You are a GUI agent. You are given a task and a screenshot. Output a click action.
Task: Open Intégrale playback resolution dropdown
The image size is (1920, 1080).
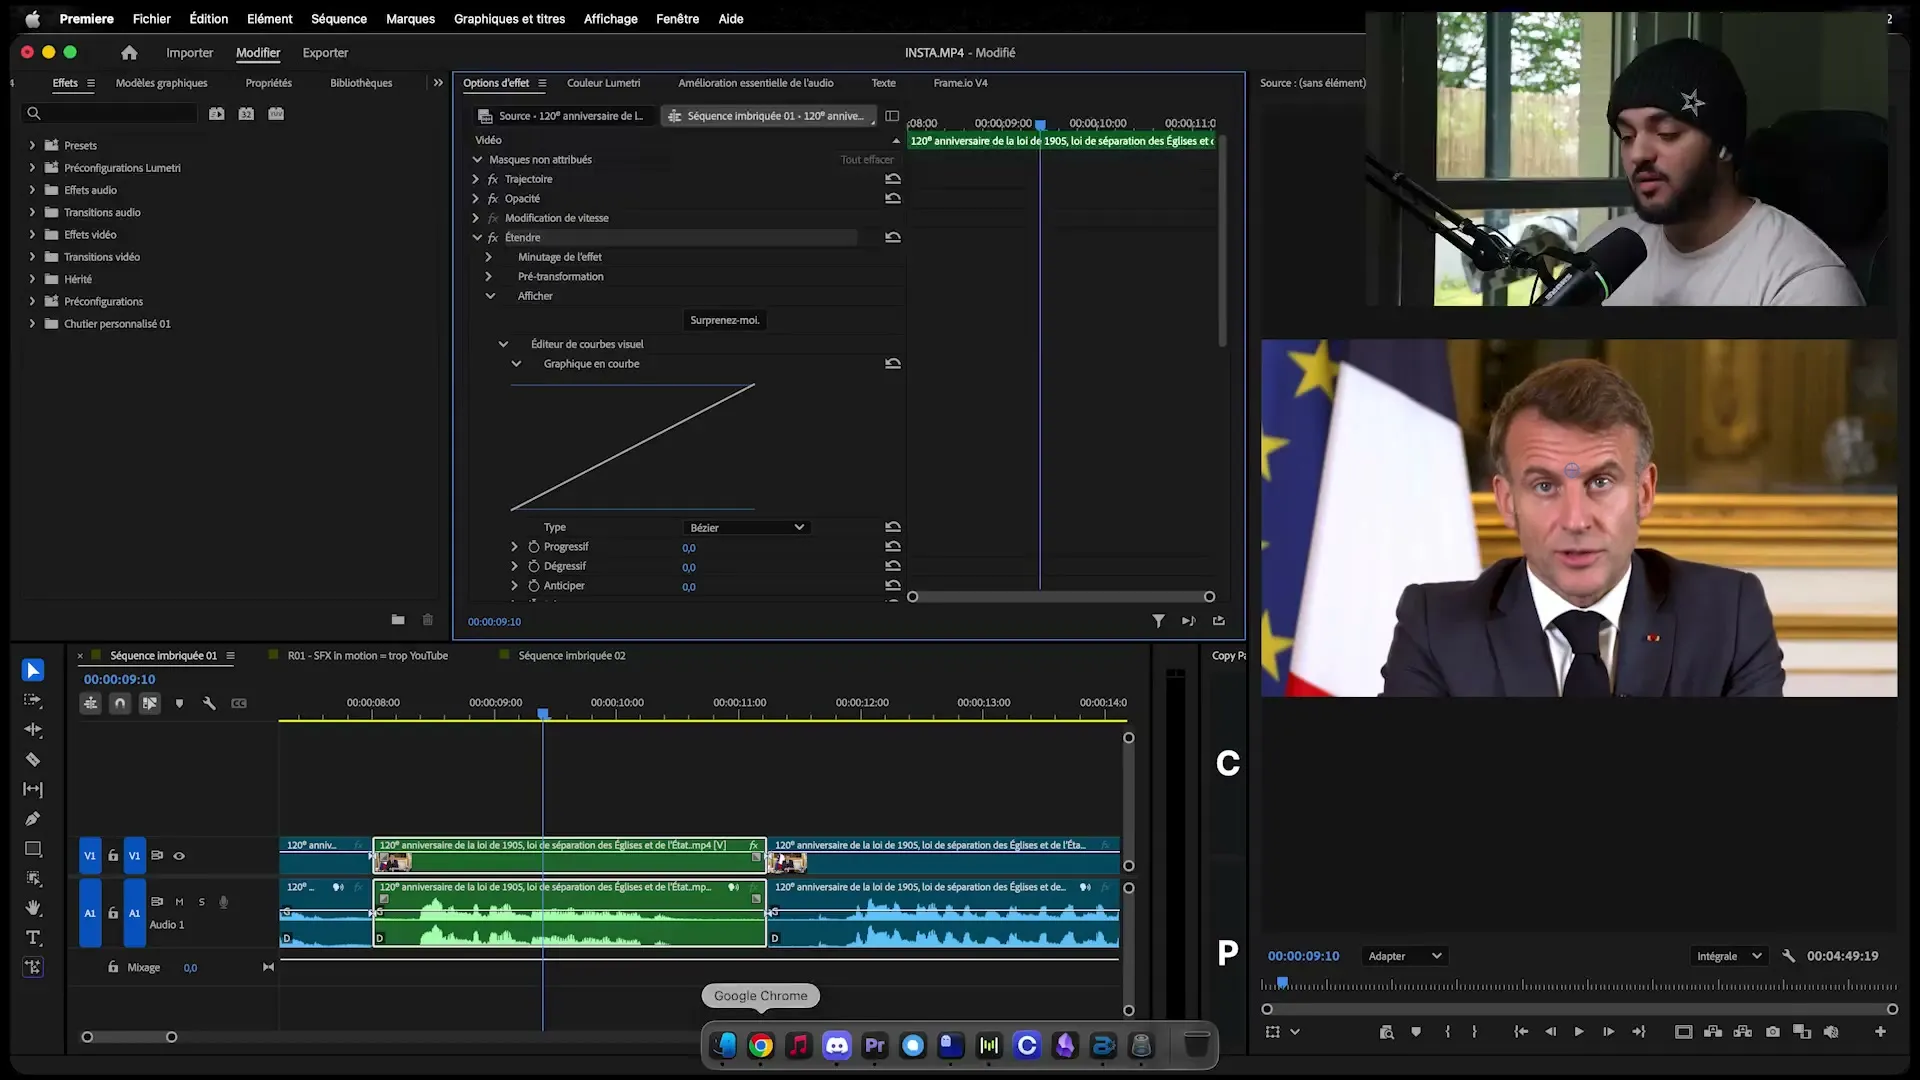coord(1728,956)
